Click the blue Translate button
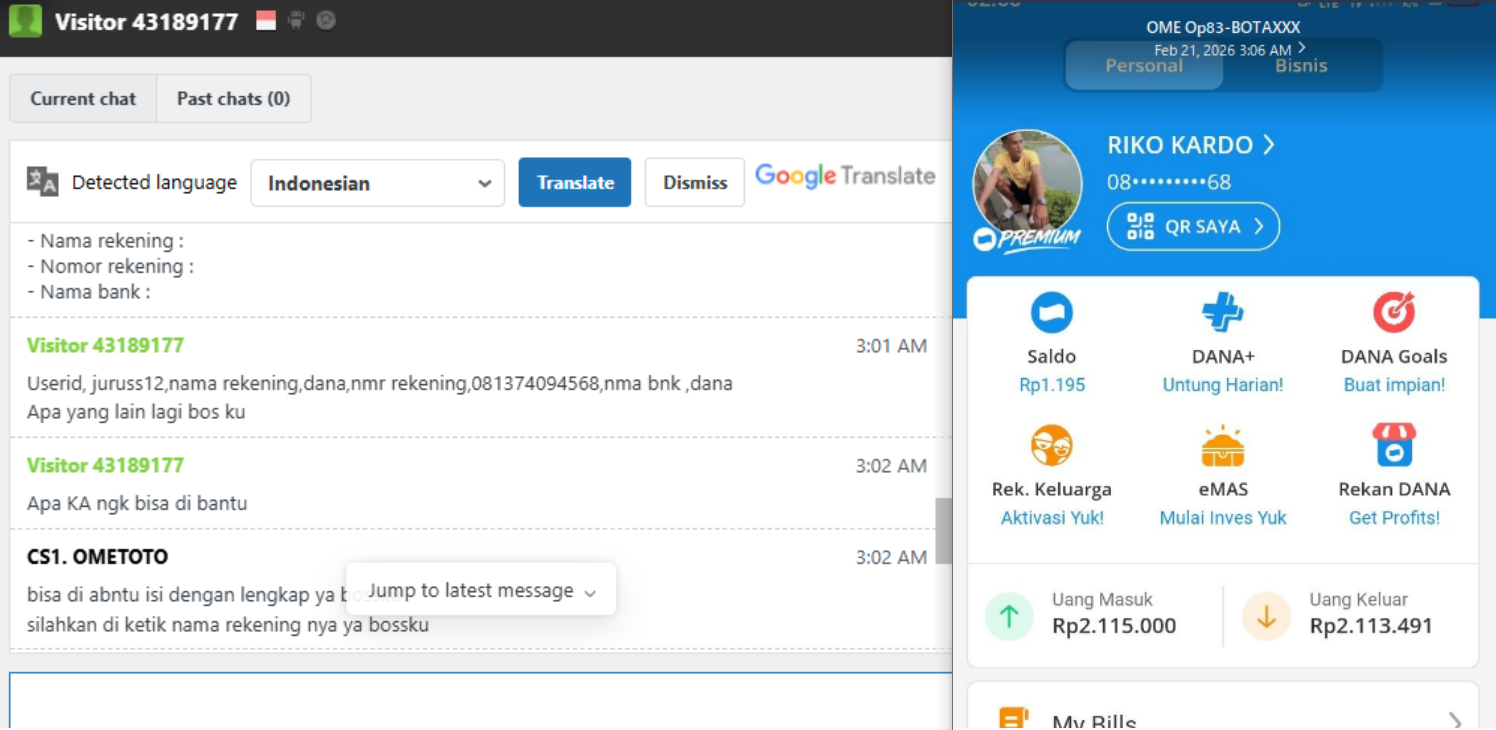Screen dimensions: 1496x730 pos(575,182)
